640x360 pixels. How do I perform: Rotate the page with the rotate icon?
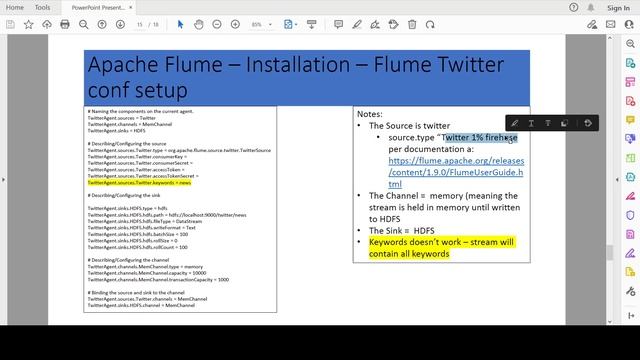pyautogui.click(x=430, y=24)
